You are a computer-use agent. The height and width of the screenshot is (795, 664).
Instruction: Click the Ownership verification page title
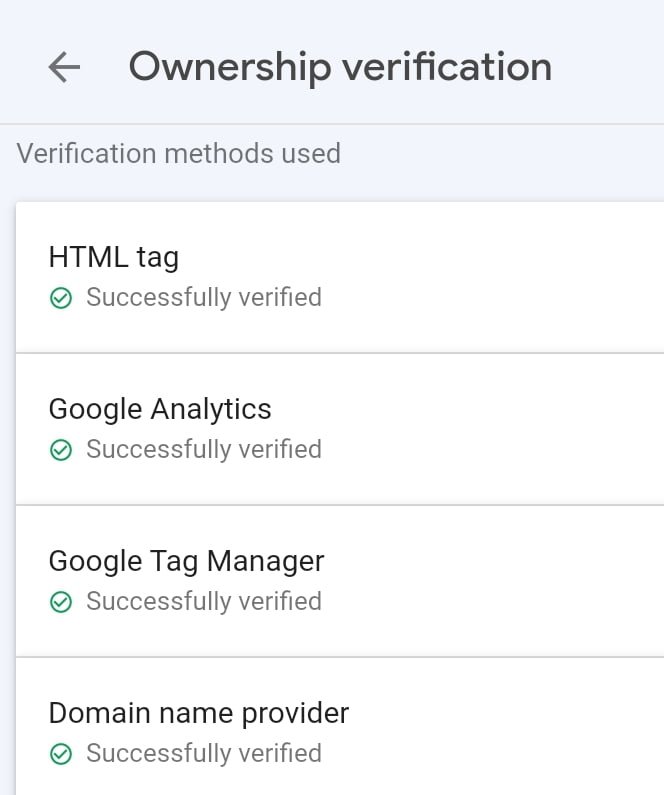tap(340, 66)
